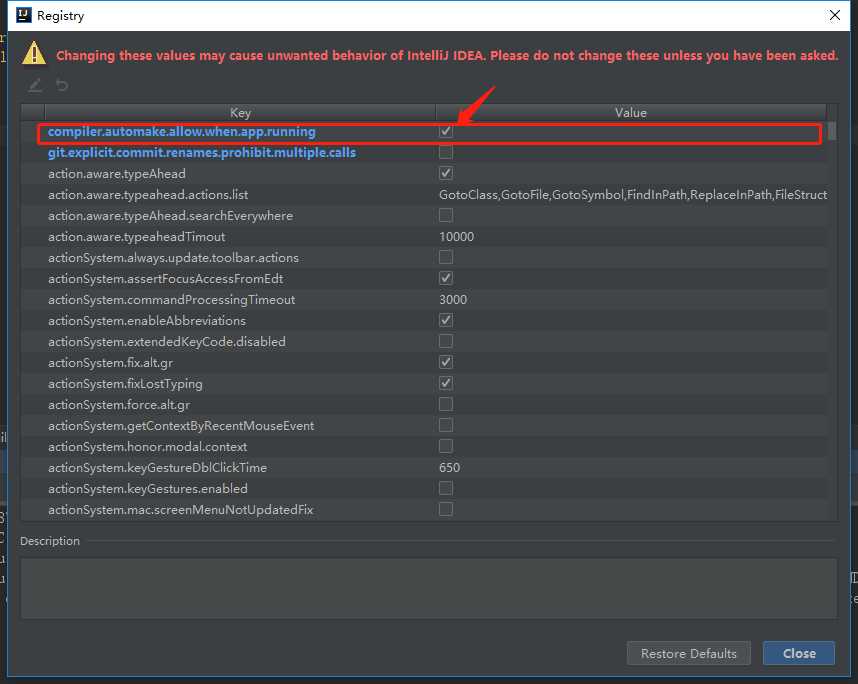Screen dimensions: 858x684
Task: Select actionSystem.assertFocusAccessFromEdt key
Action: tap(165, 279)
